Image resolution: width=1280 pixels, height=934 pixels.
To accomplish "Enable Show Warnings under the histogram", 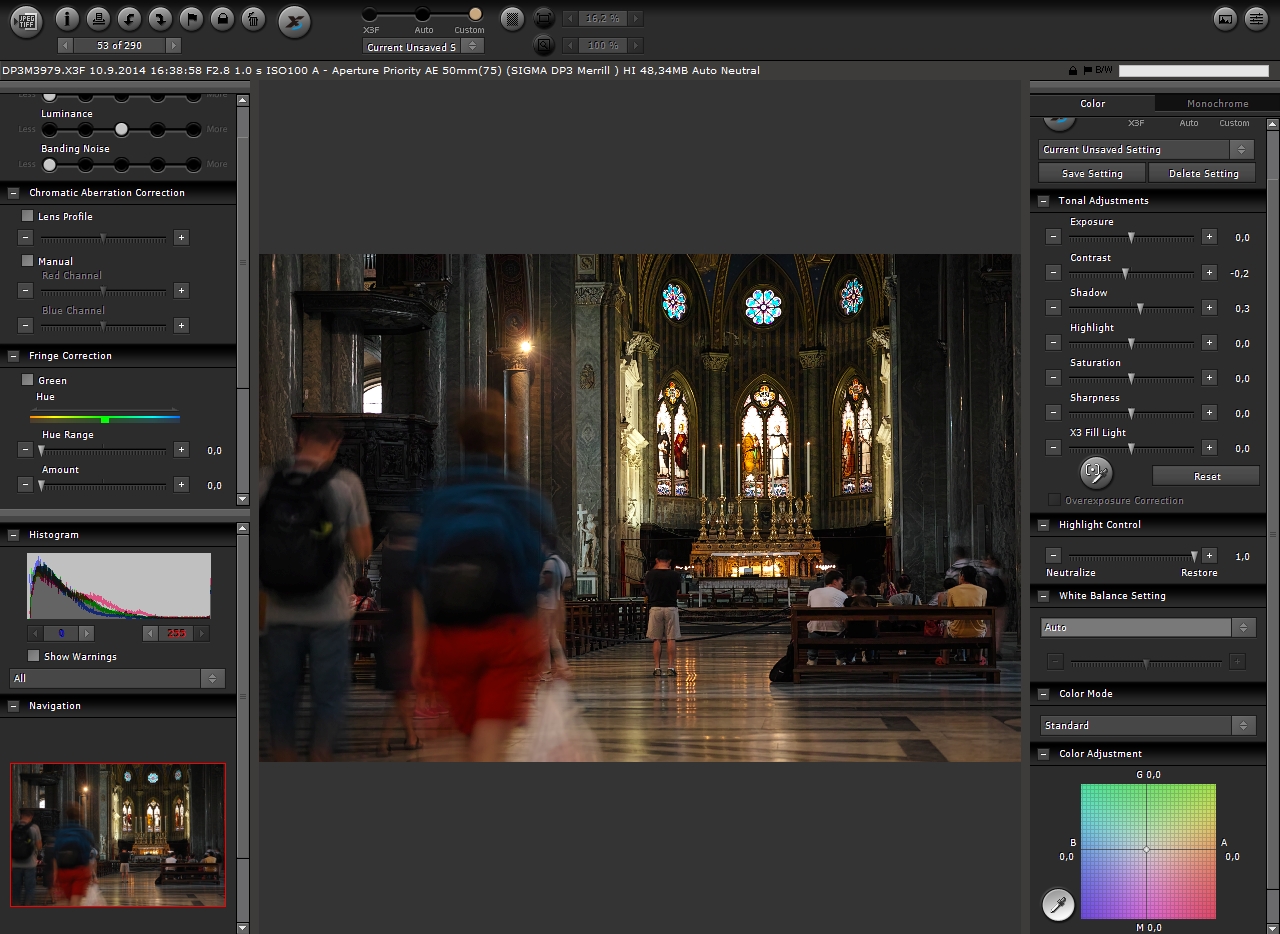I will 34,656.
